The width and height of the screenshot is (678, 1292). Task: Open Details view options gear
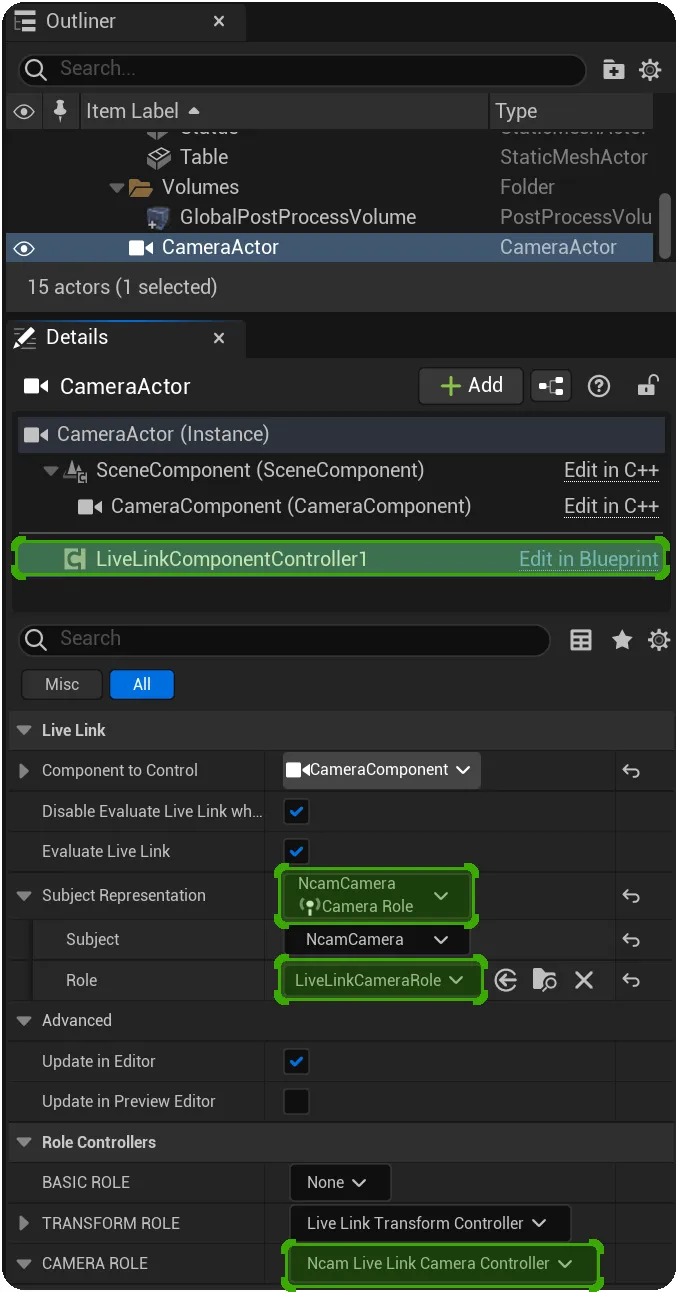[659, 640]
